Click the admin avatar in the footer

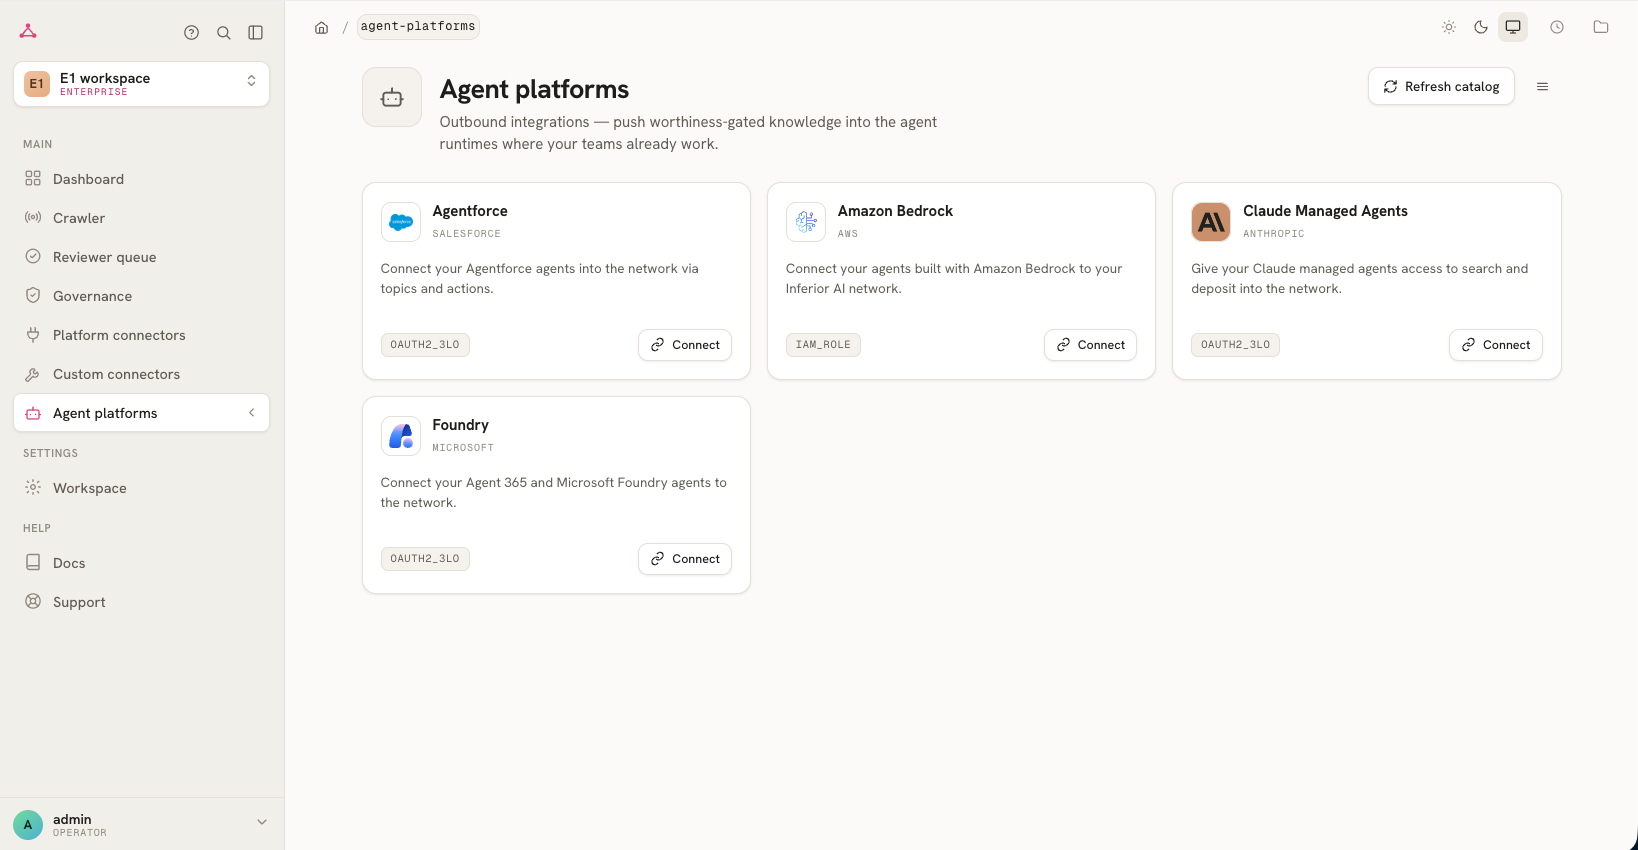pyautogui.click(x=28, y=825)
